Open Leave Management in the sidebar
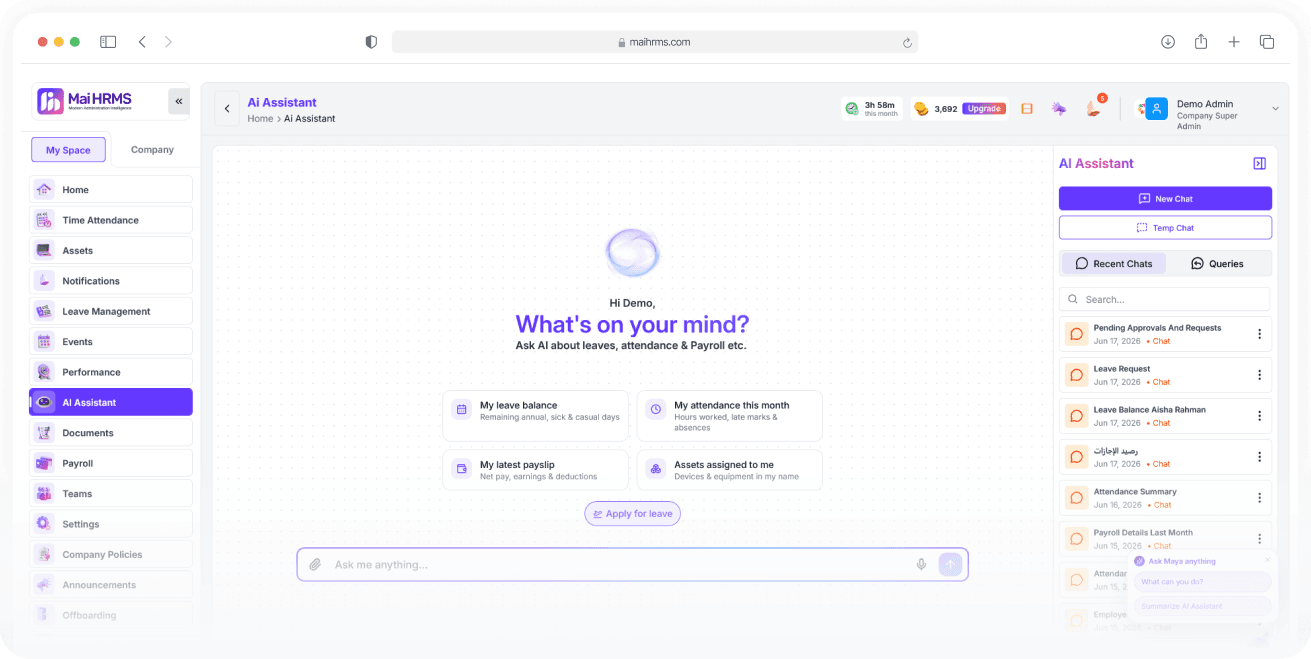The image size is (1311, 659). 111,311
